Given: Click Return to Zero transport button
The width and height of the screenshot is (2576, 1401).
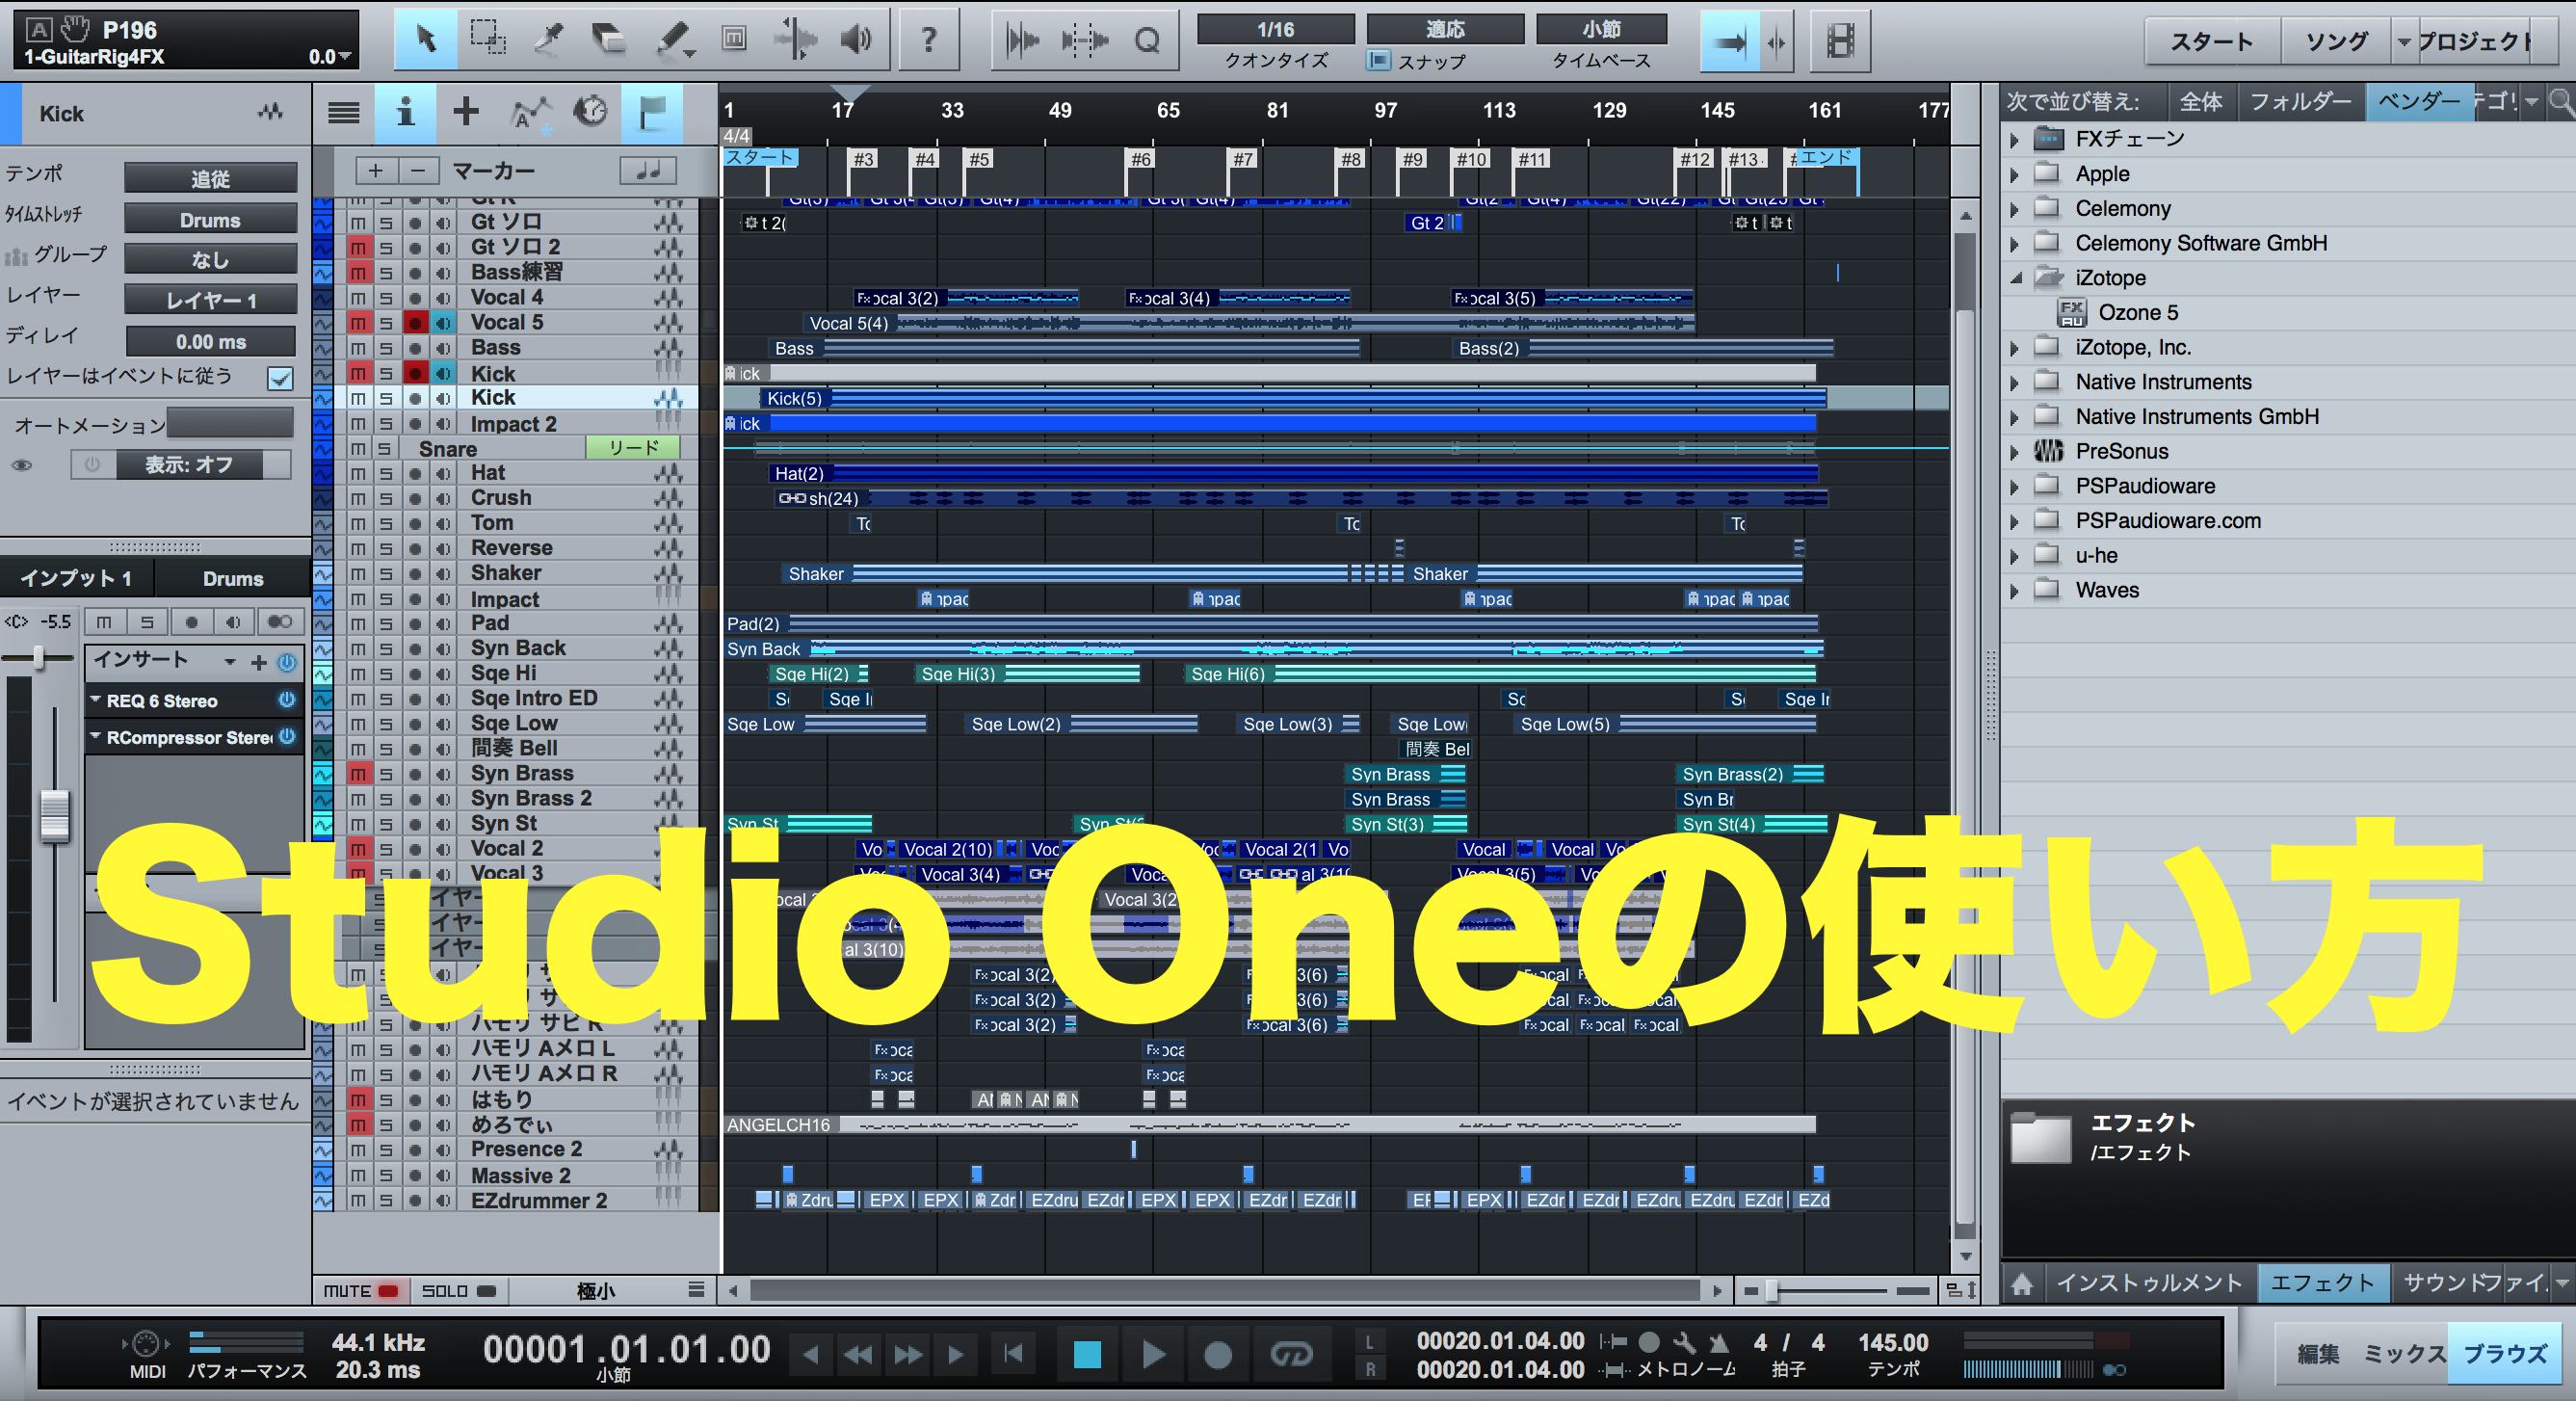Looking at the screenshot, I should coord(1013,1354).
